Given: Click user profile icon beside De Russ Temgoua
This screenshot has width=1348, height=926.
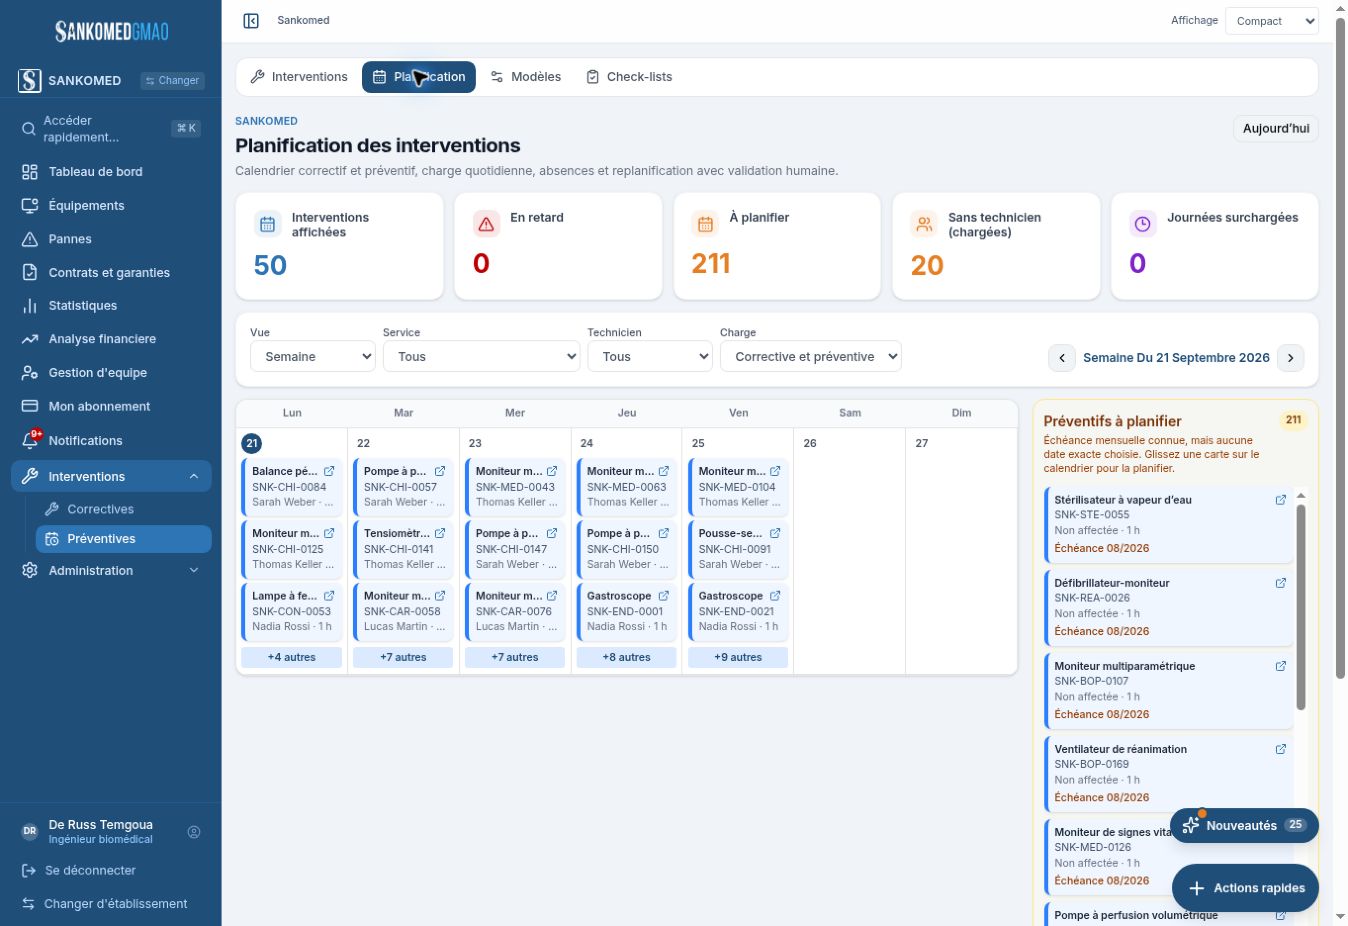Looking at the screenshot, I should pyautogui.click(x=194, y=832).
